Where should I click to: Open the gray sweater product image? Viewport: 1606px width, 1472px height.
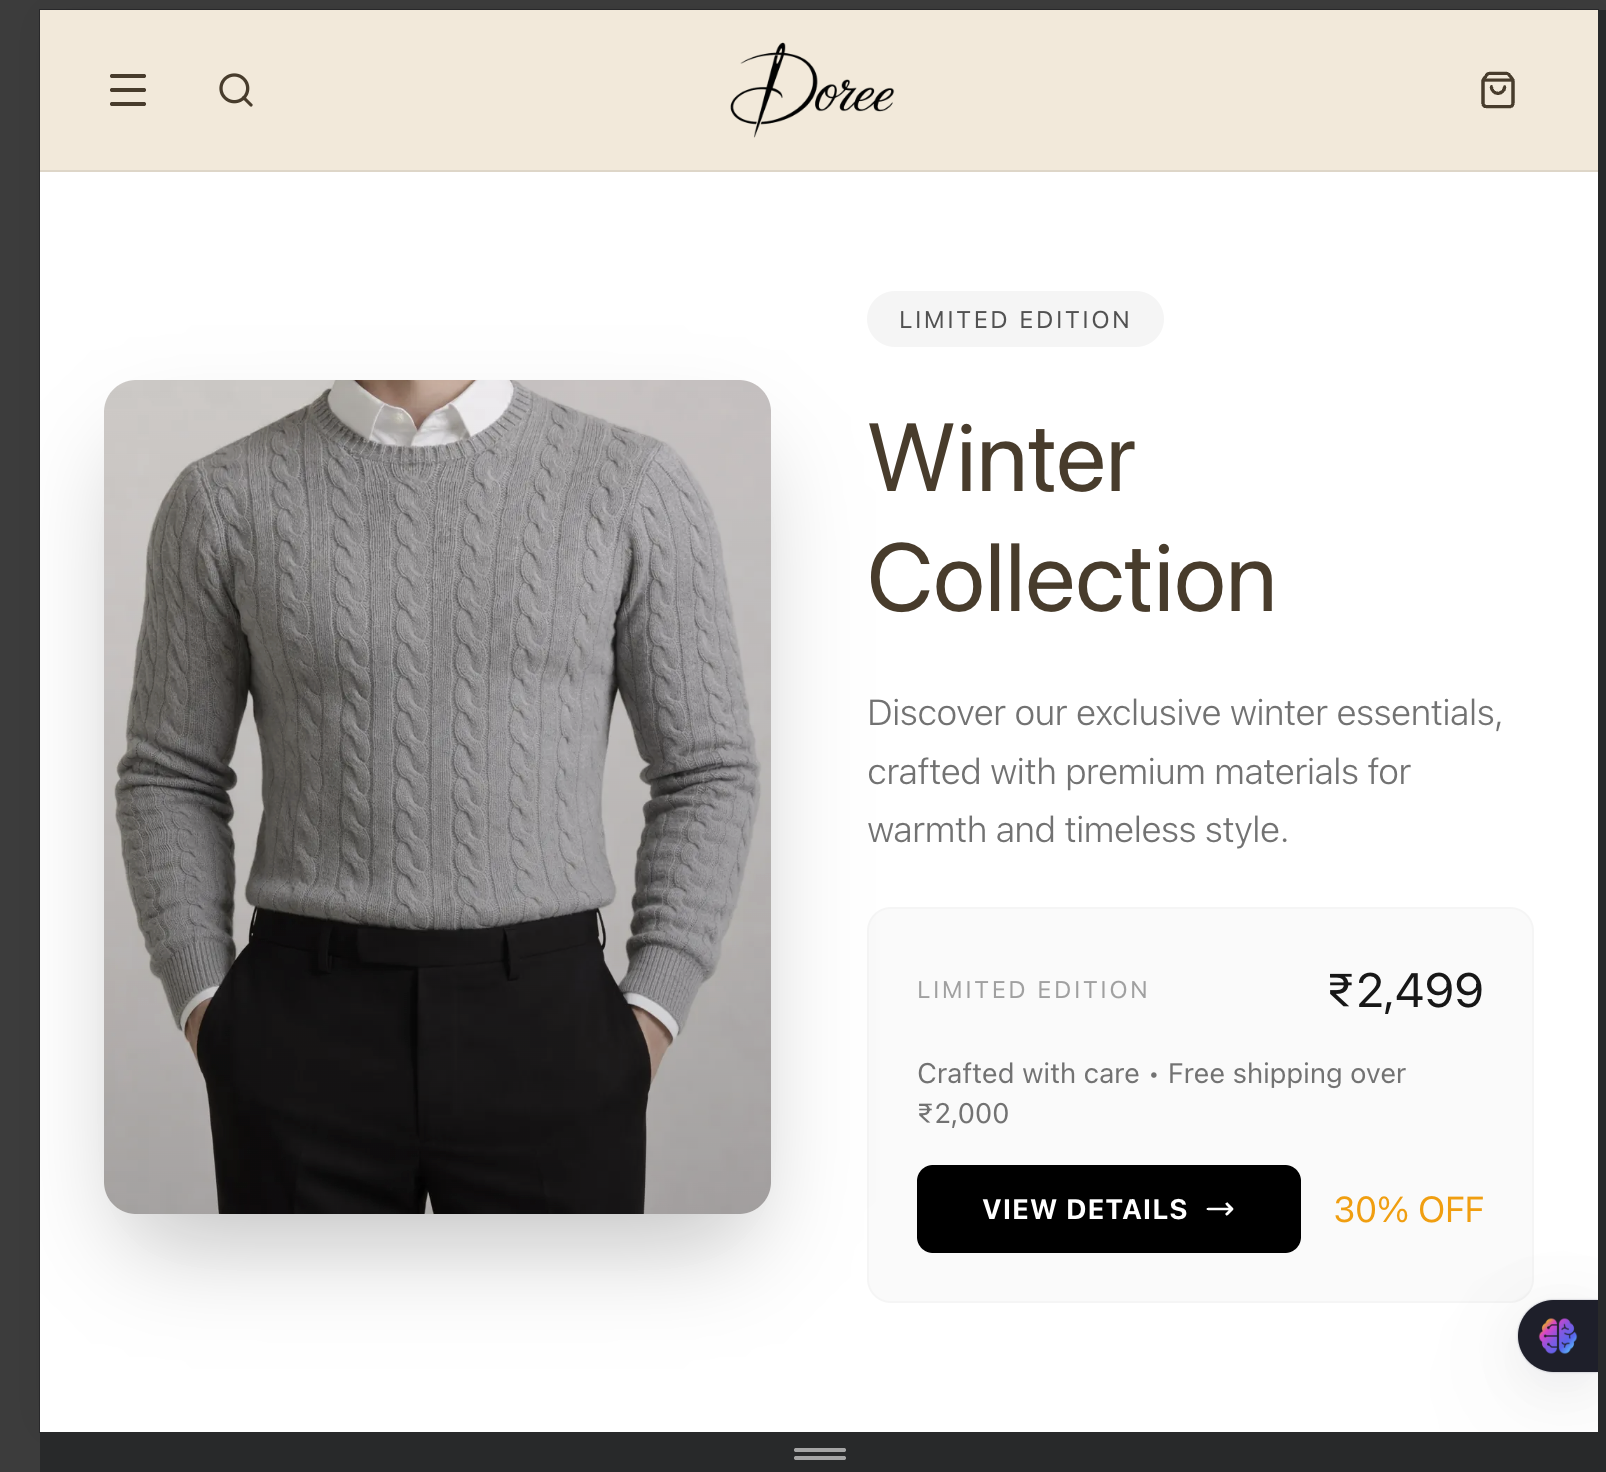point(437,797)
